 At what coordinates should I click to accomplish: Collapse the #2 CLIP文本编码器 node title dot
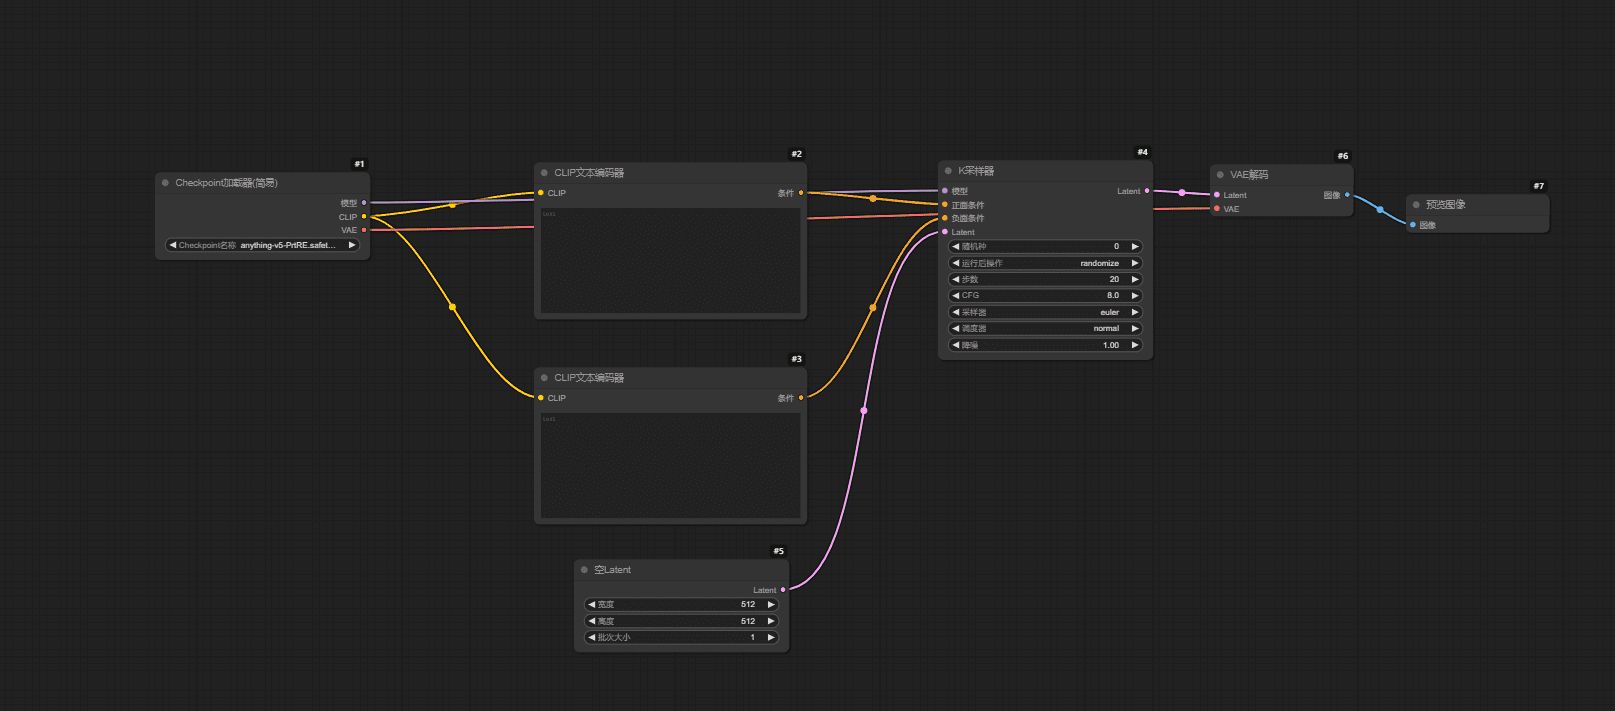544,173
